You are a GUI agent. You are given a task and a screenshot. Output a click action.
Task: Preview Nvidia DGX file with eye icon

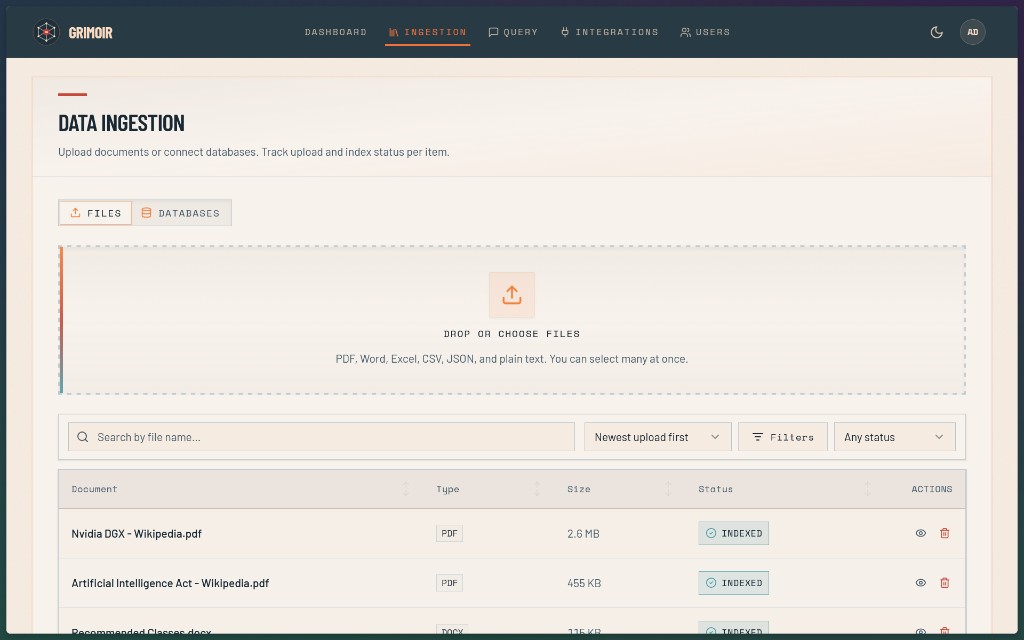[x=921, y=534]
